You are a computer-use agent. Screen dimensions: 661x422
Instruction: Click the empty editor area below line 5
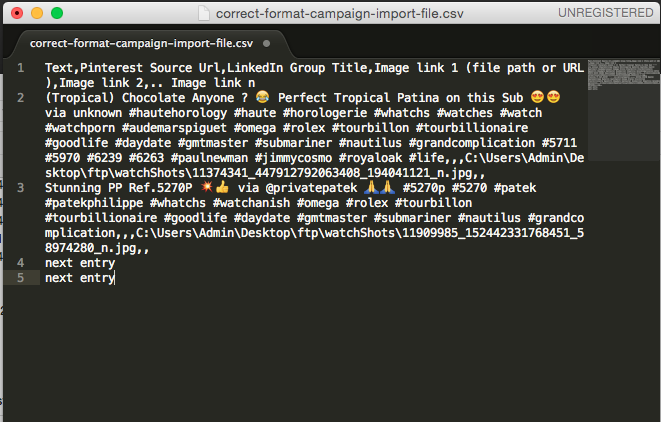pyautogui.click(x=300, y=350)
